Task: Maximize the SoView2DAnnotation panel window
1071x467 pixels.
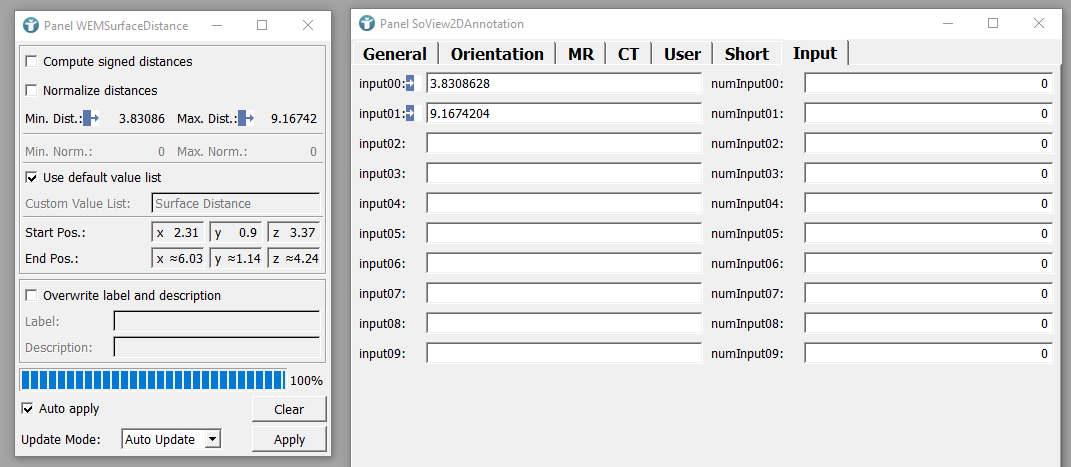Action: coord(993,23)
